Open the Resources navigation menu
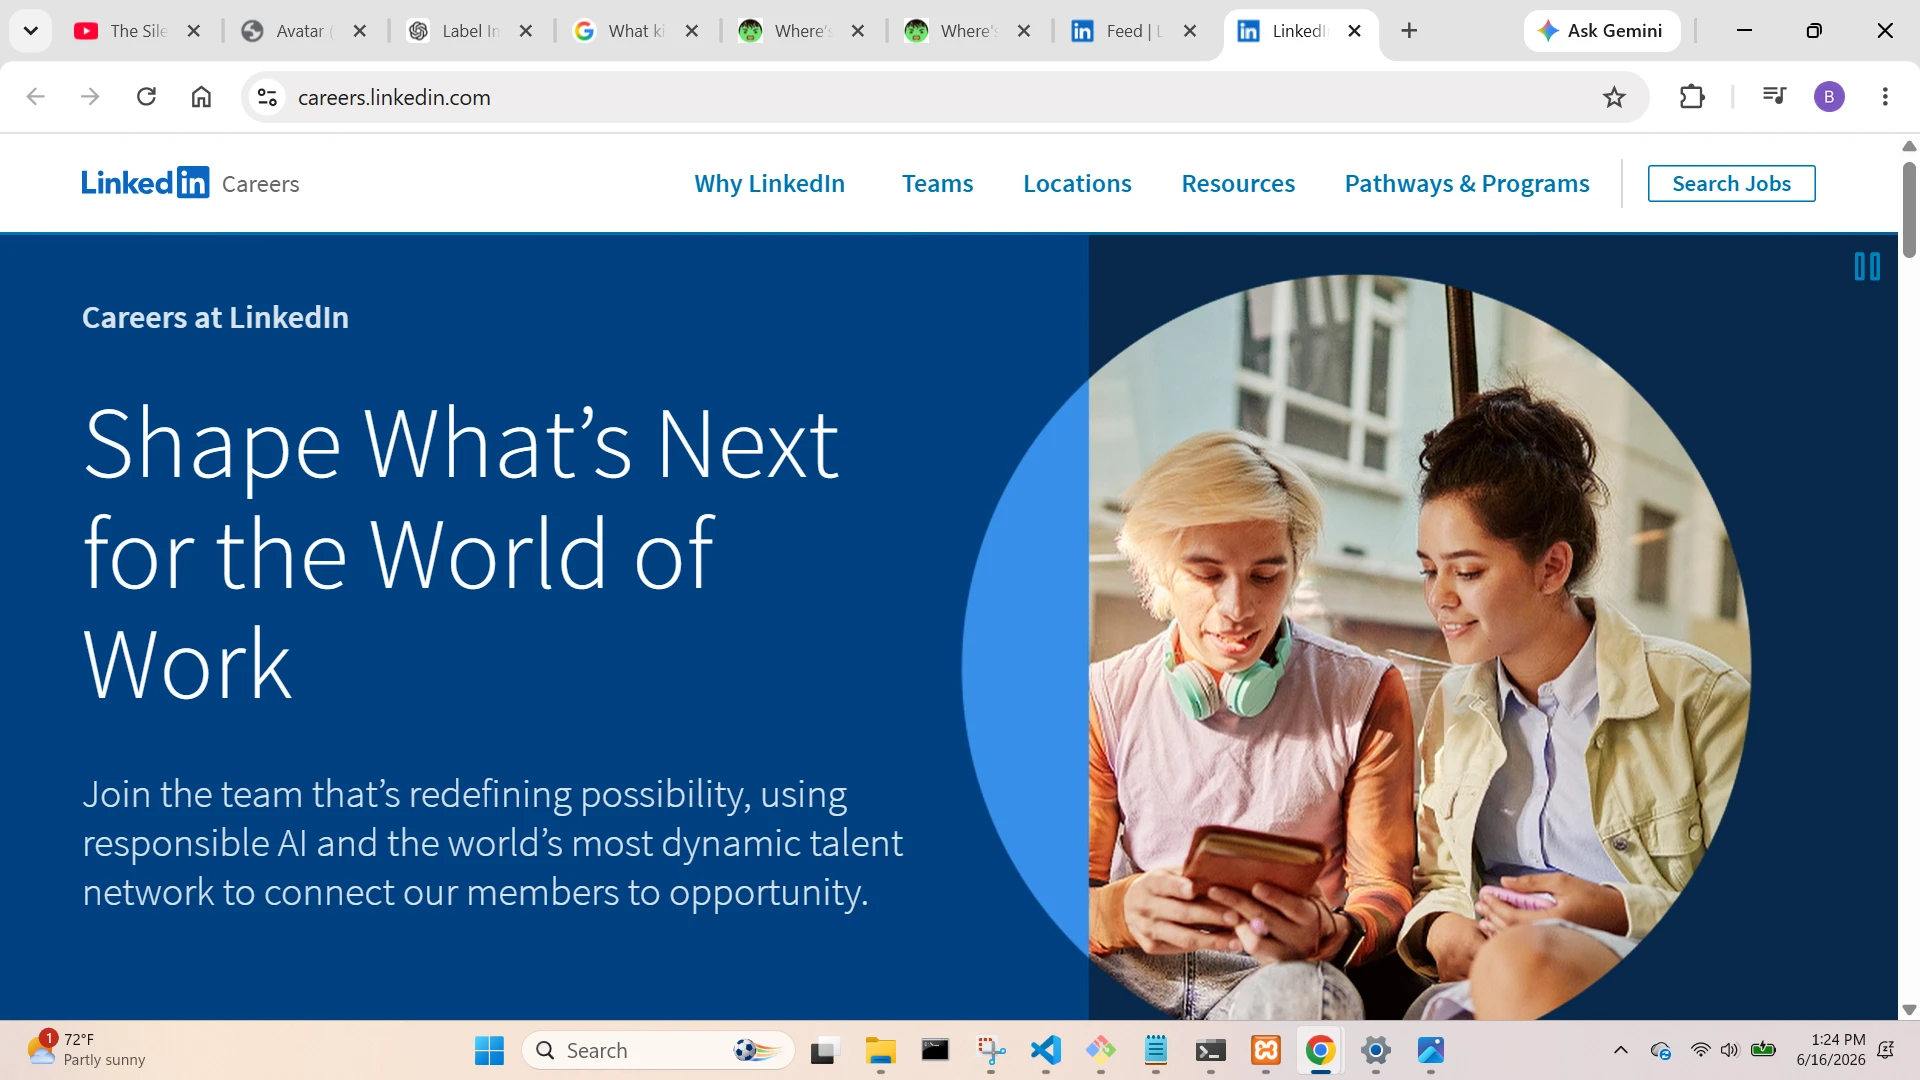The image size is (1920, 1080). coord(1238,183)
